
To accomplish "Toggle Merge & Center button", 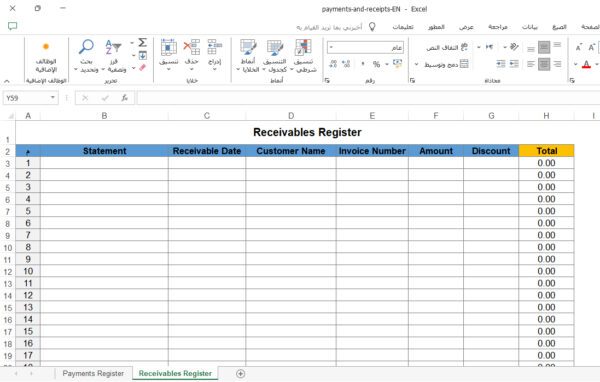I will (x=446, y=64).
